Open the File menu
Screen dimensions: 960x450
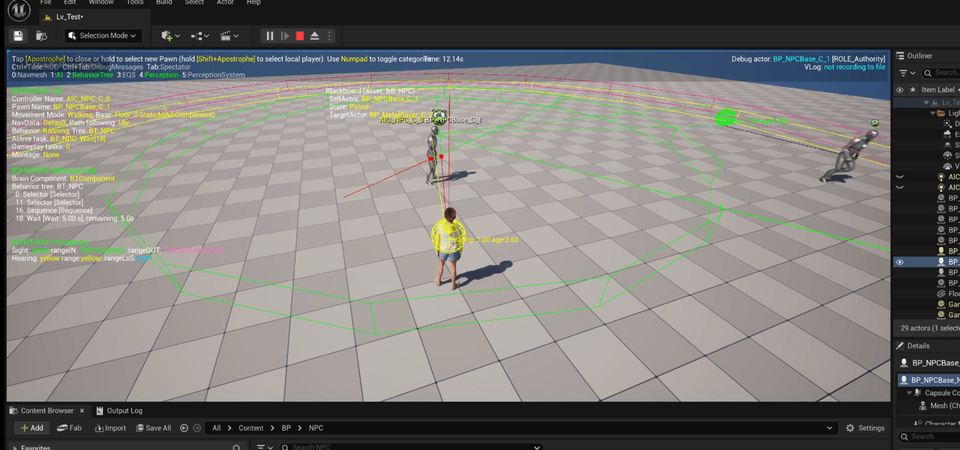(x=46, y=2)
